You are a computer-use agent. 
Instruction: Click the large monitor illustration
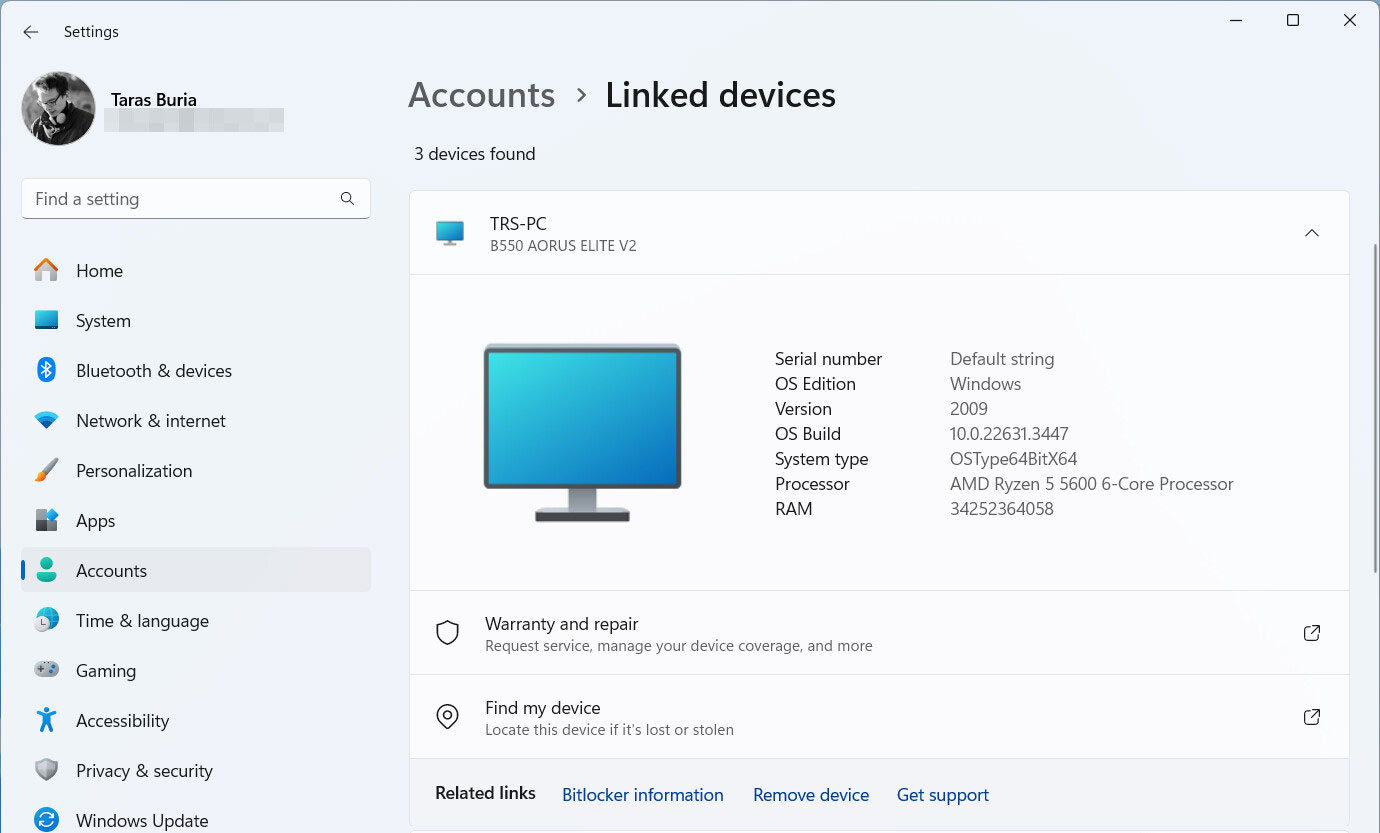(x=582, y=432)
